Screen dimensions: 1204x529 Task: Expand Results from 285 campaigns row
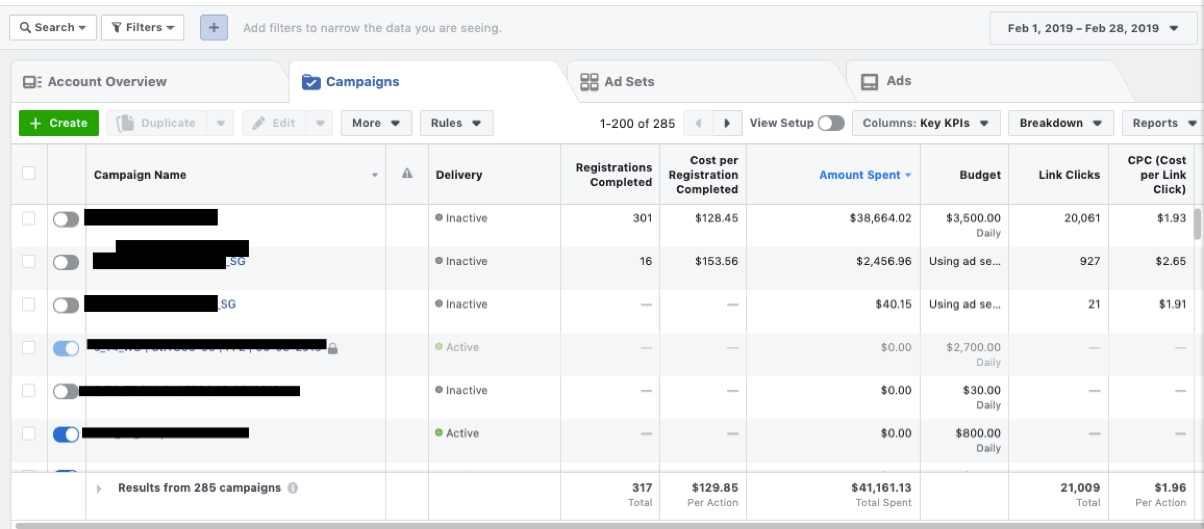point(99,488)
